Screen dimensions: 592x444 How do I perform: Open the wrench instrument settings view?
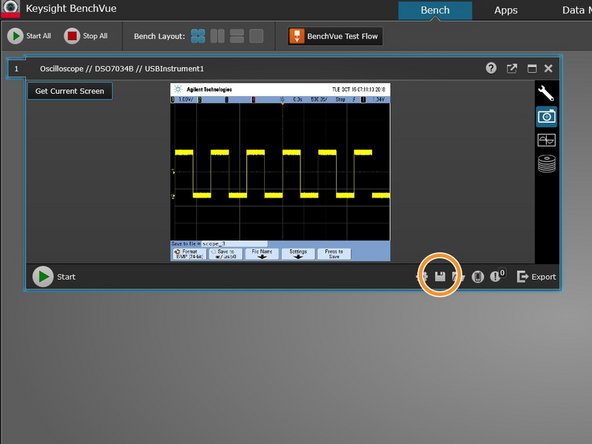[546, 93]
